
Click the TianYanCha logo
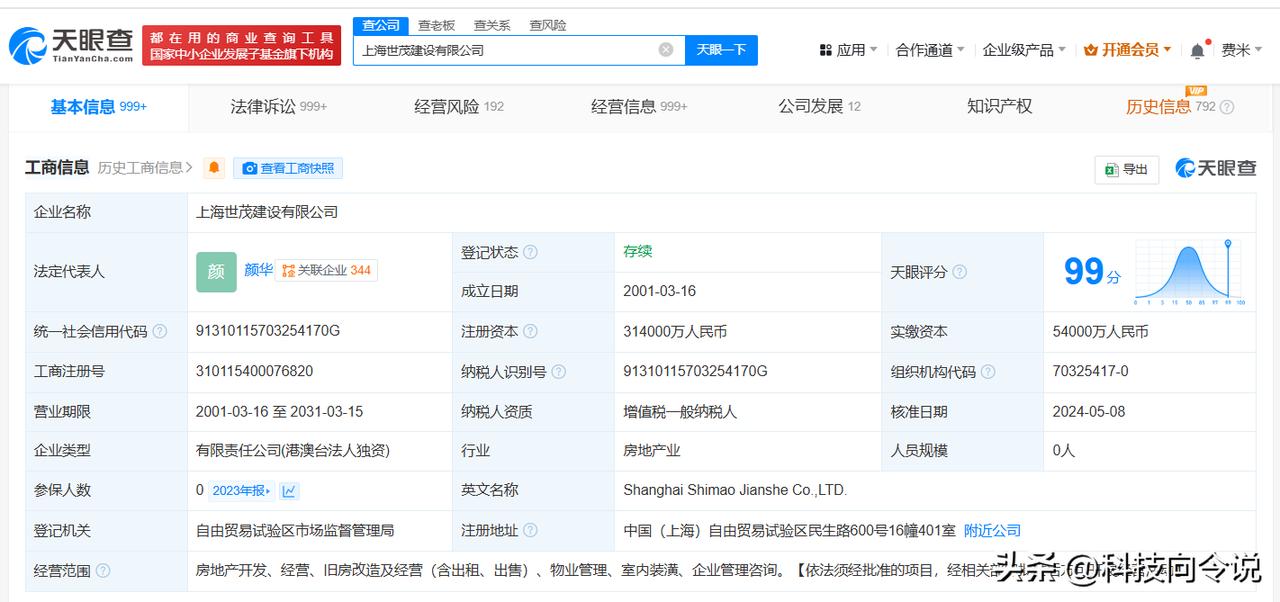(x=72, y=46)
